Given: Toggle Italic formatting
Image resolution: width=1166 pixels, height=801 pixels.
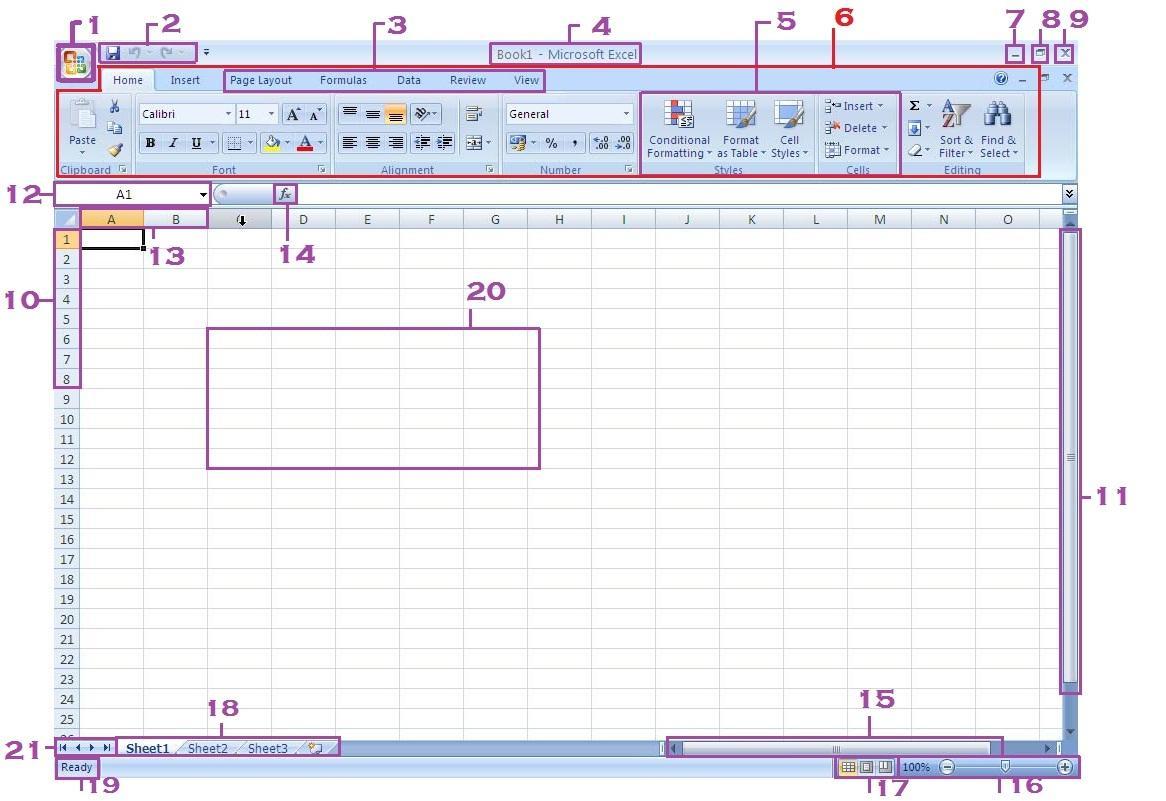Looking at the screenshot, I should point(173,143).
